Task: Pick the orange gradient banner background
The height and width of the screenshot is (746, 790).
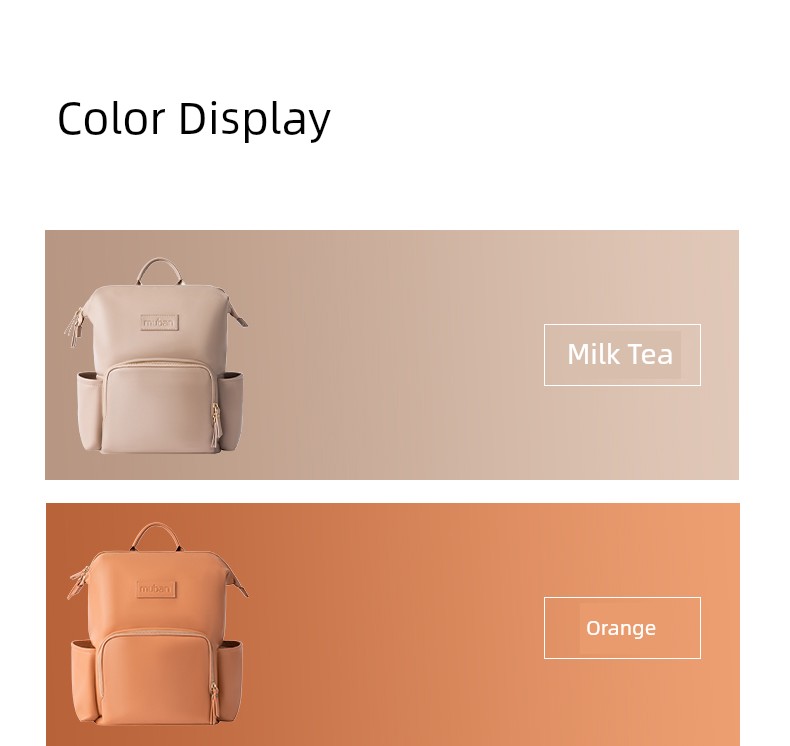Action: [x=393, y=624]
